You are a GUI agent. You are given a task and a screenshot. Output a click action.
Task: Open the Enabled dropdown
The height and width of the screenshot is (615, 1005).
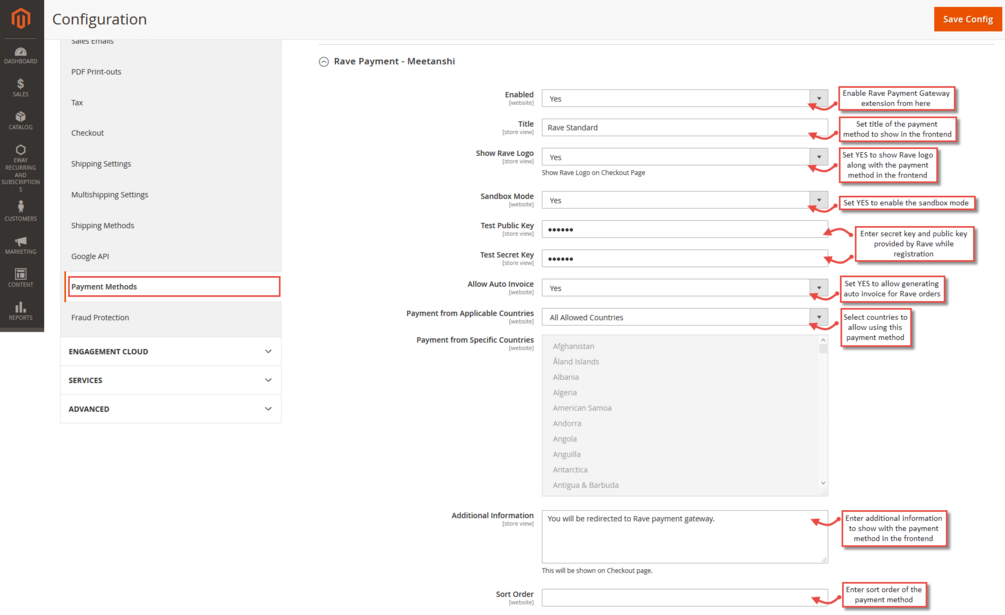tap(685, 99)
